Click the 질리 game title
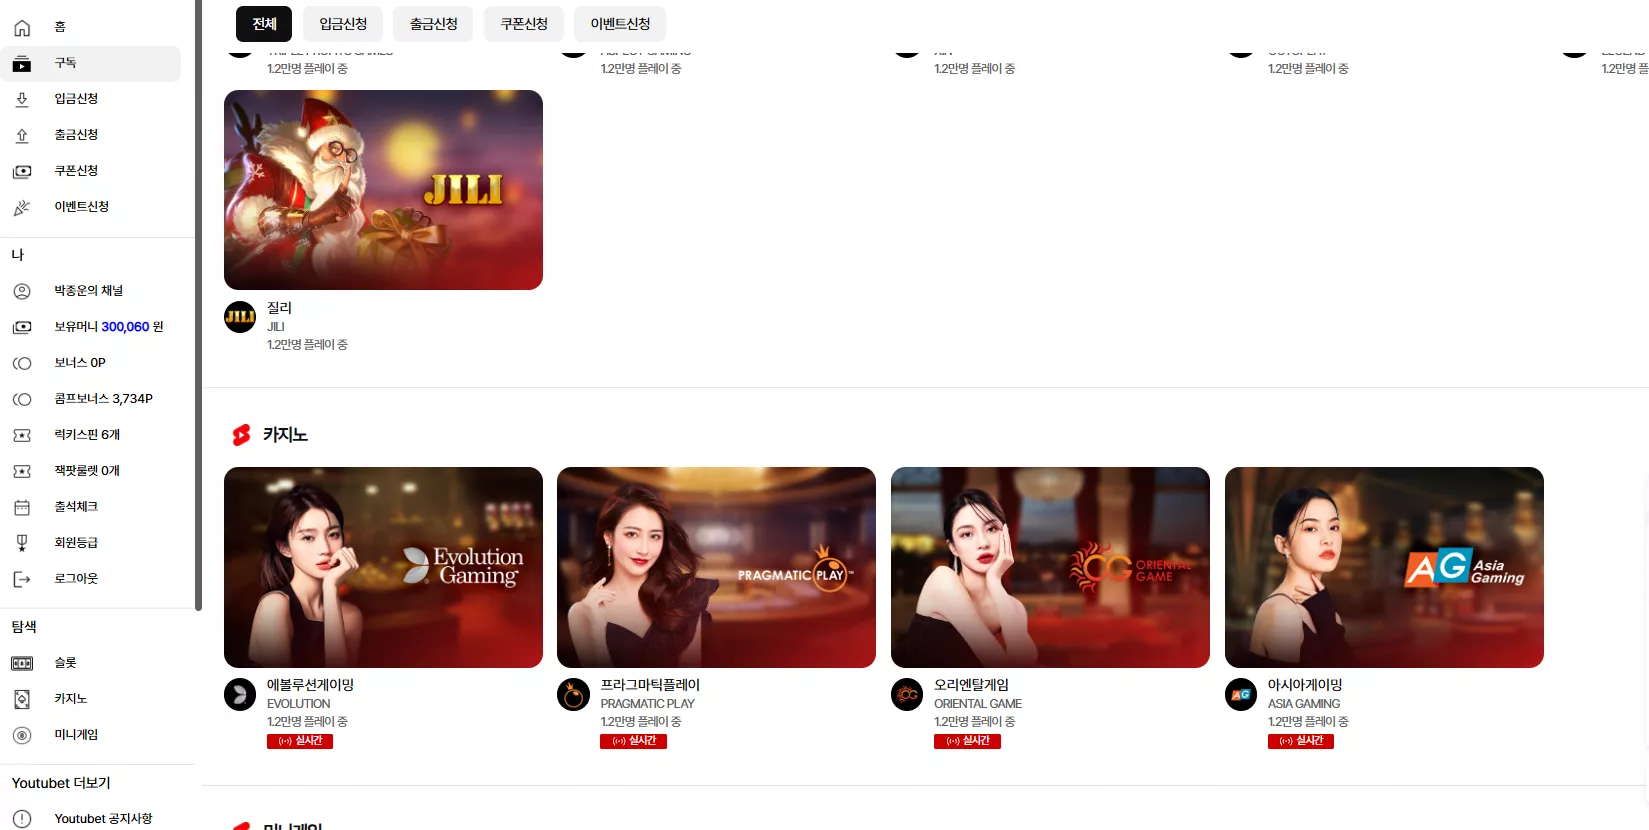1649x830 pixels. click(279, 308)
